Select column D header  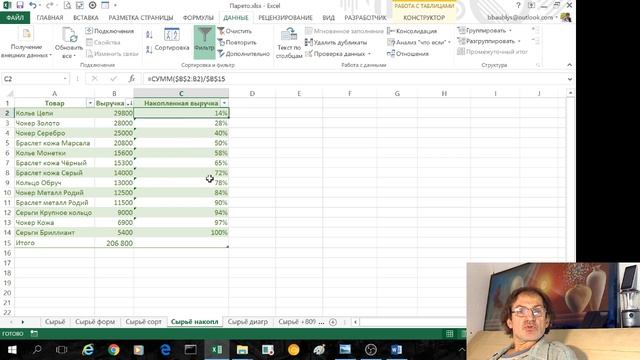252,93
